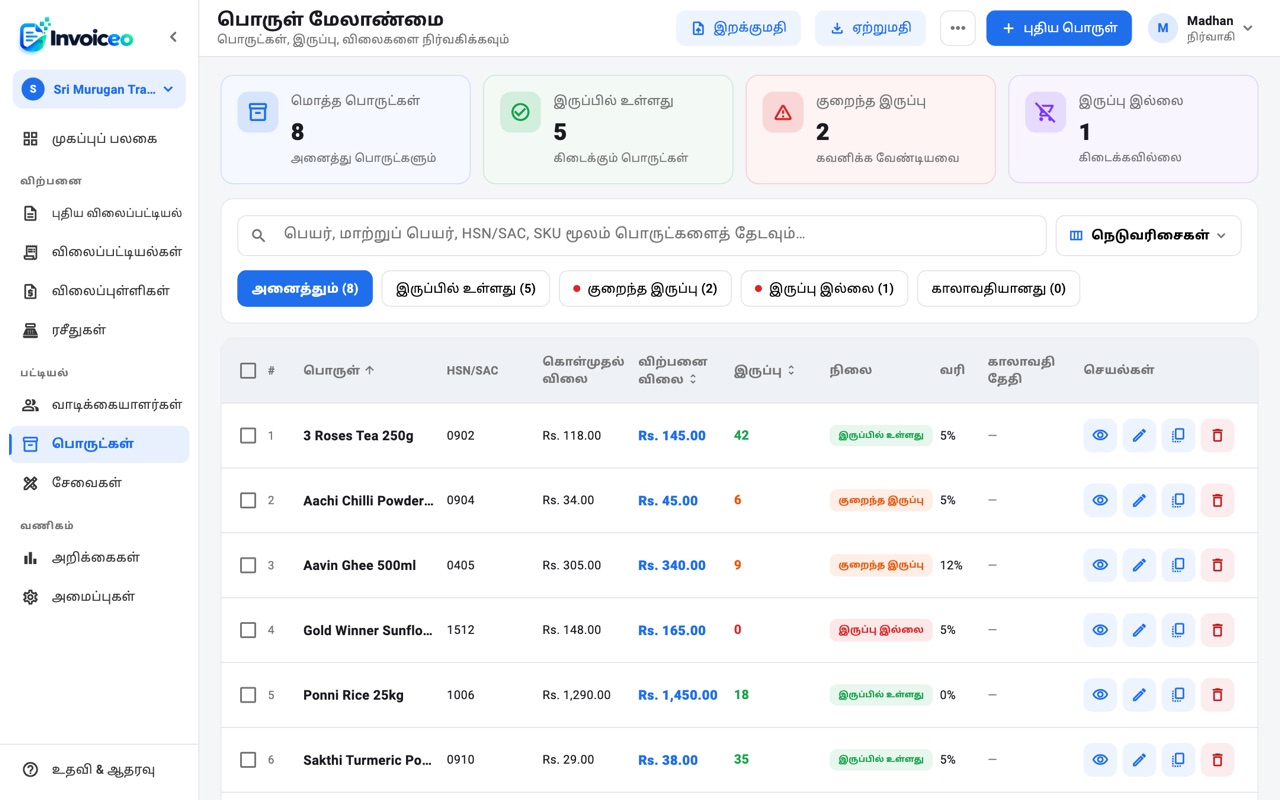Screen dimensions: 1280x800
Task: Show குறைந்த இருப்பு (2) items
Action: (x=645, y=289)
